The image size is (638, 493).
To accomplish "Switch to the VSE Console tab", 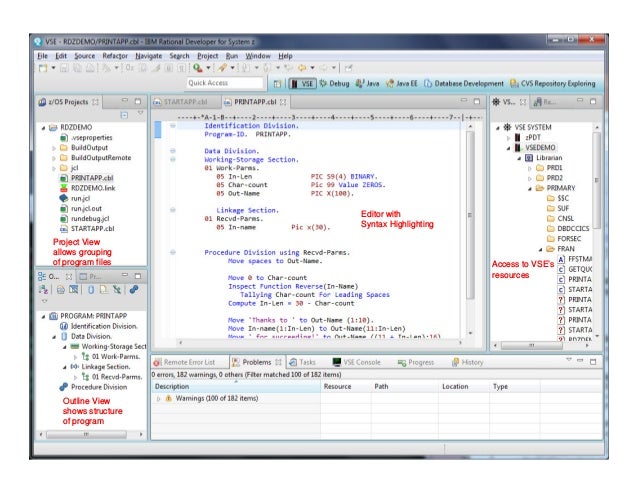I will point(356,362).
